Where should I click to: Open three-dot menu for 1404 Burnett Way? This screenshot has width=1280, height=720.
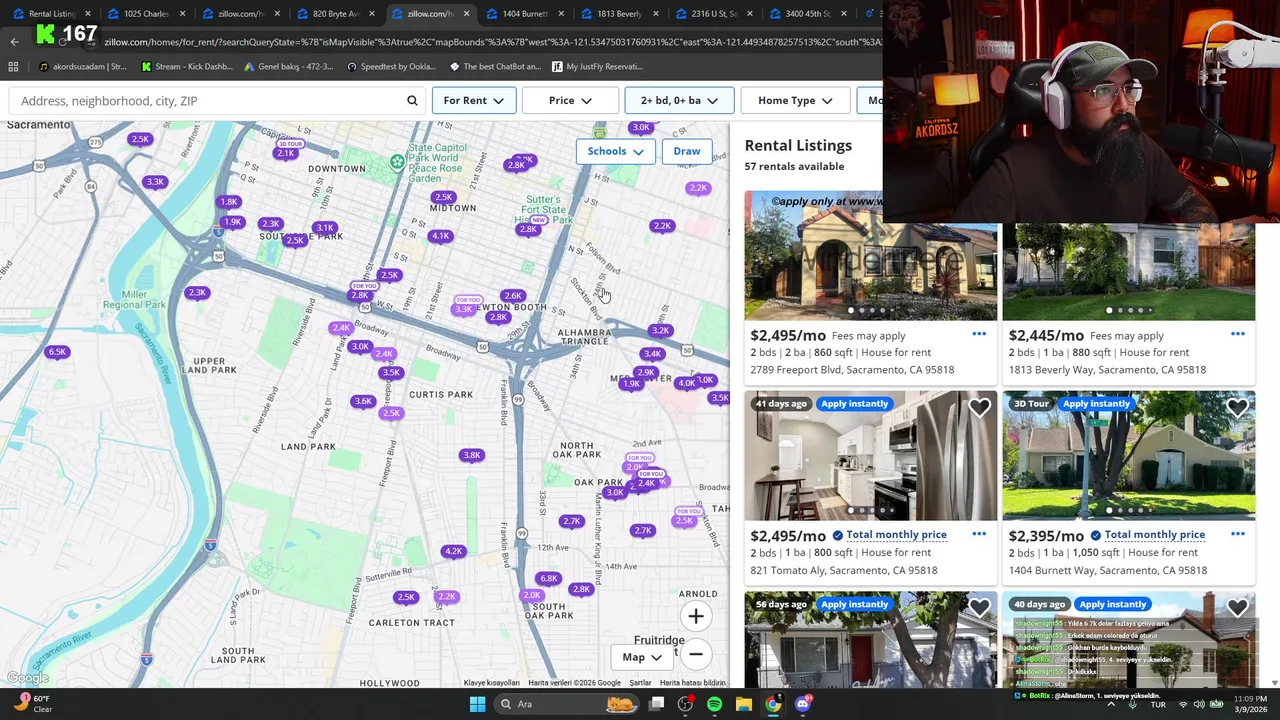click(1237, 534)
